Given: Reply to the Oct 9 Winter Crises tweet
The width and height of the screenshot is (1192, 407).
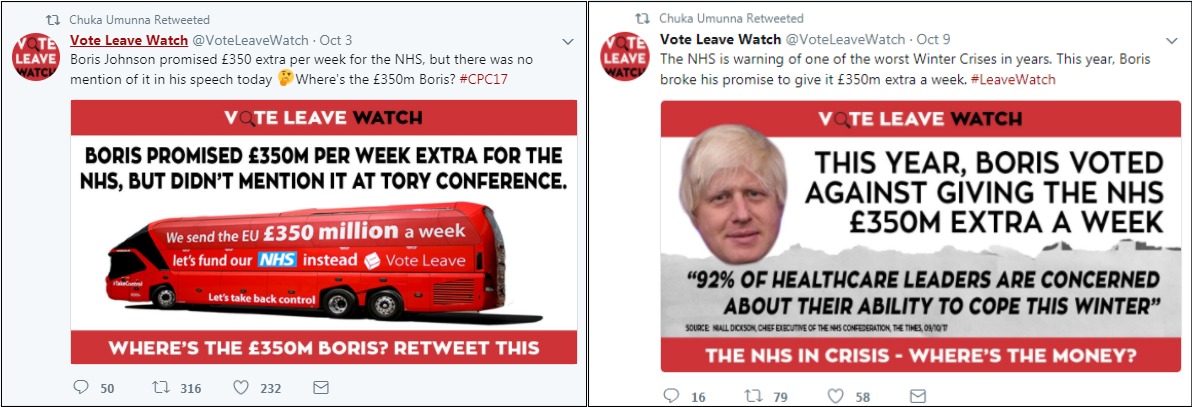Looking at the screenshot, I should click(x=671, y=396).
